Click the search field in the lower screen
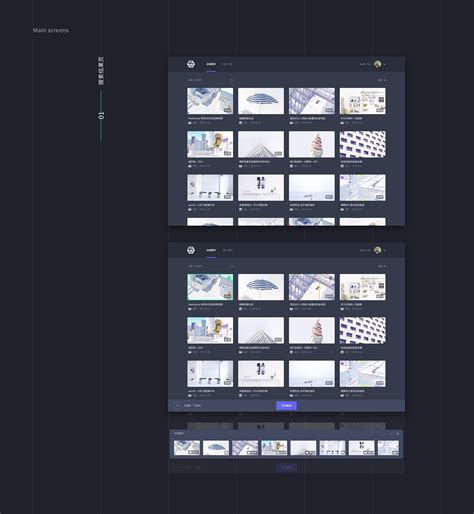 [x=210, y=266]
